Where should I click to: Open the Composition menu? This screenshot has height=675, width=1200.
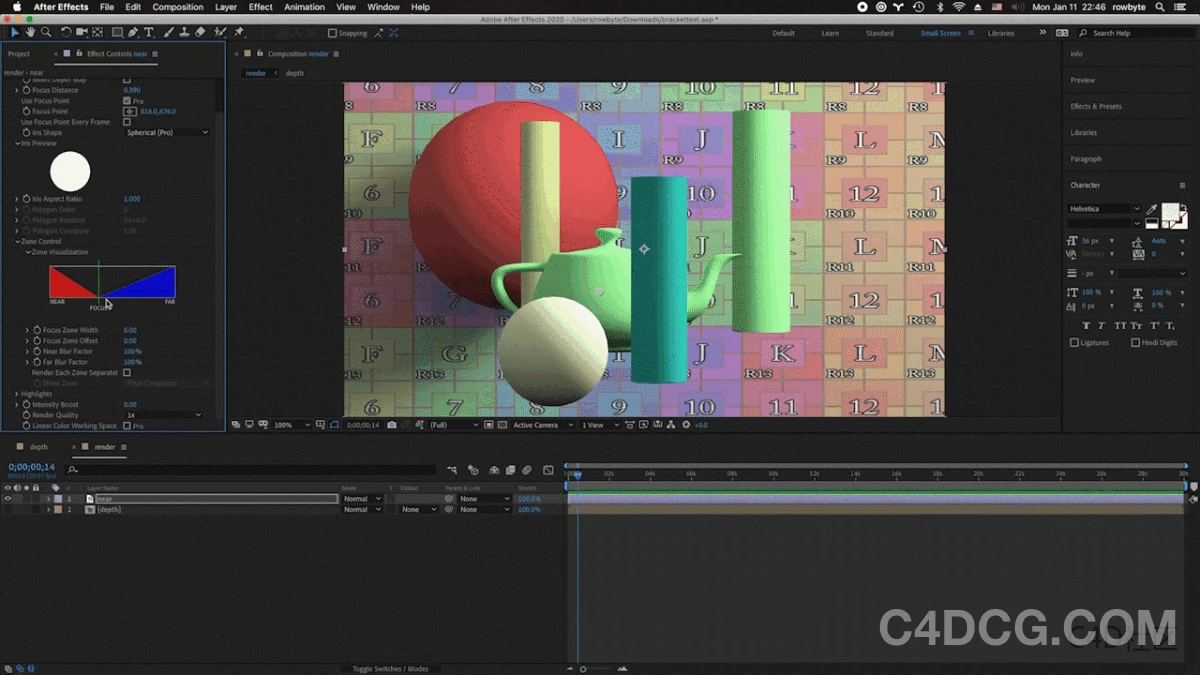(x=177, y=7)
